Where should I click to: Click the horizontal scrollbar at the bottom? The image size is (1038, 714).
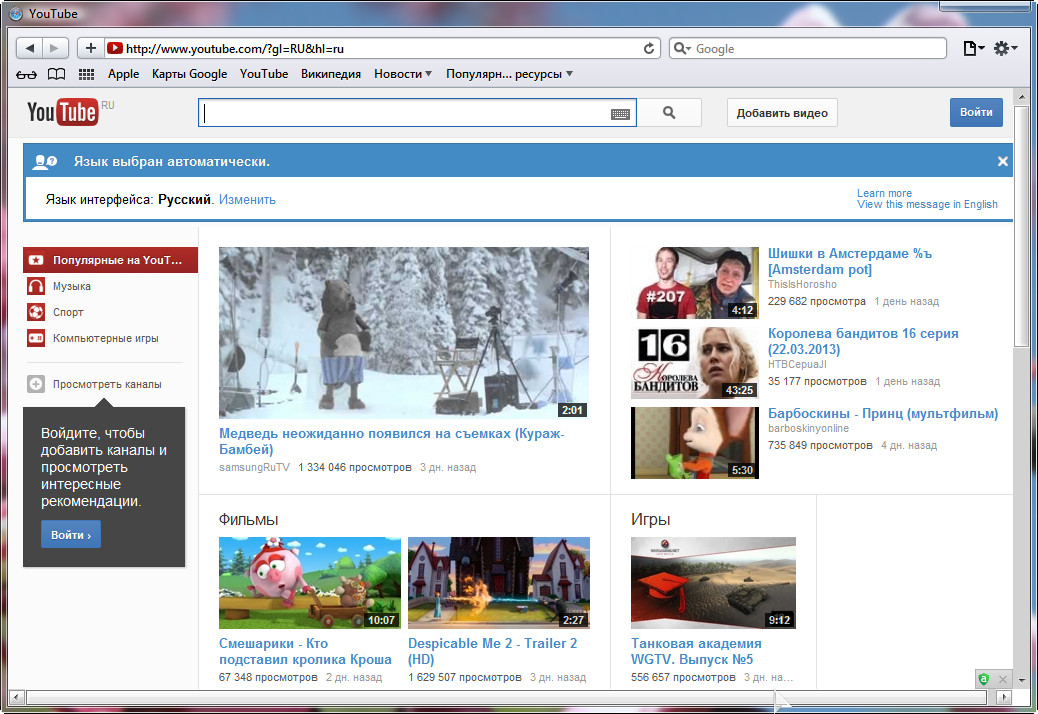pyautogui.click(x=400, y=697)
